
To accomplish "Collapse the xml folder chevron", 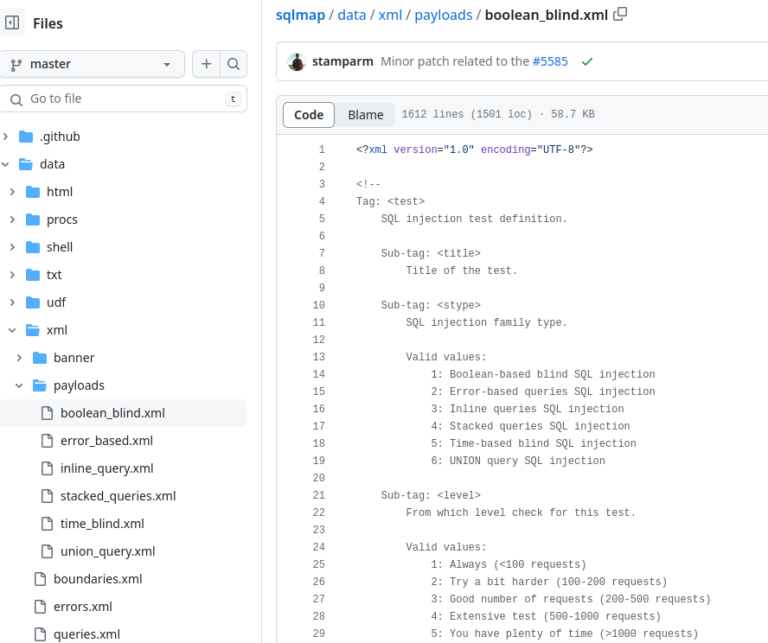I will (x=12, y=330).
